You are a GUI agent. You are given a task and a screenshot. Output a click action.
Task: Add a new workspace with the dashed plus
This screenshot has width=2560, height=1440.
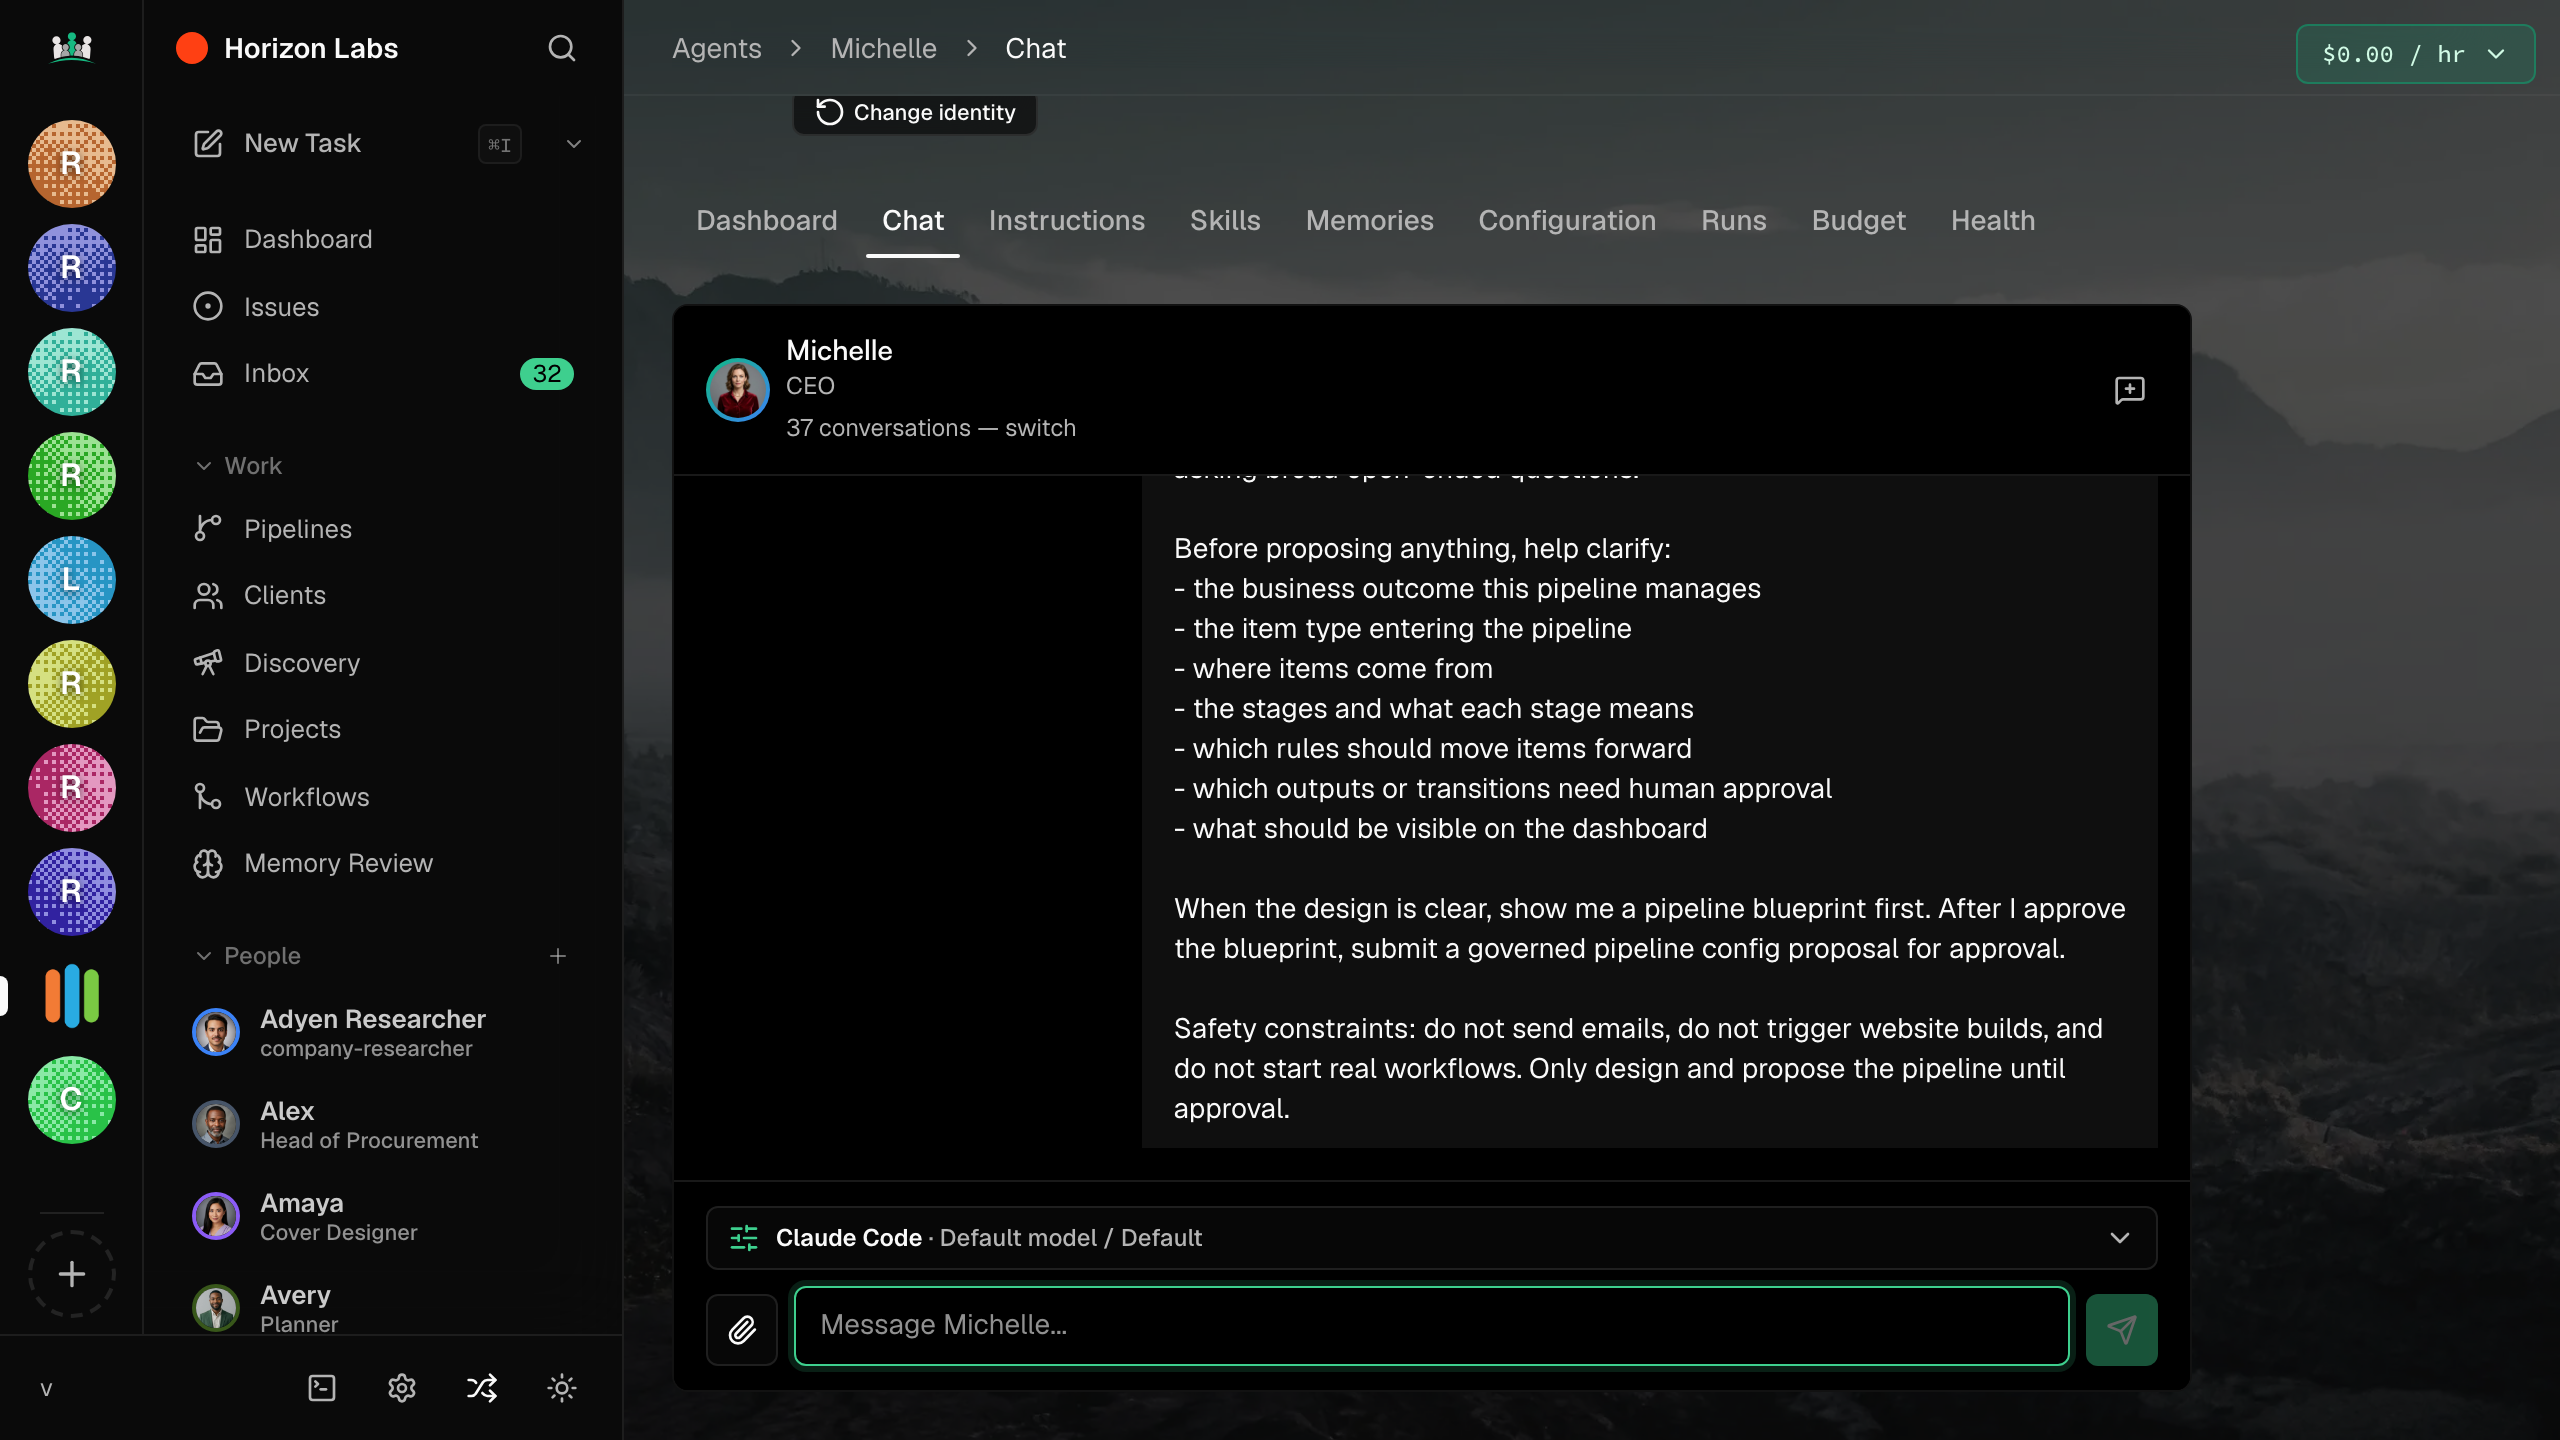tap(72, 1274)
